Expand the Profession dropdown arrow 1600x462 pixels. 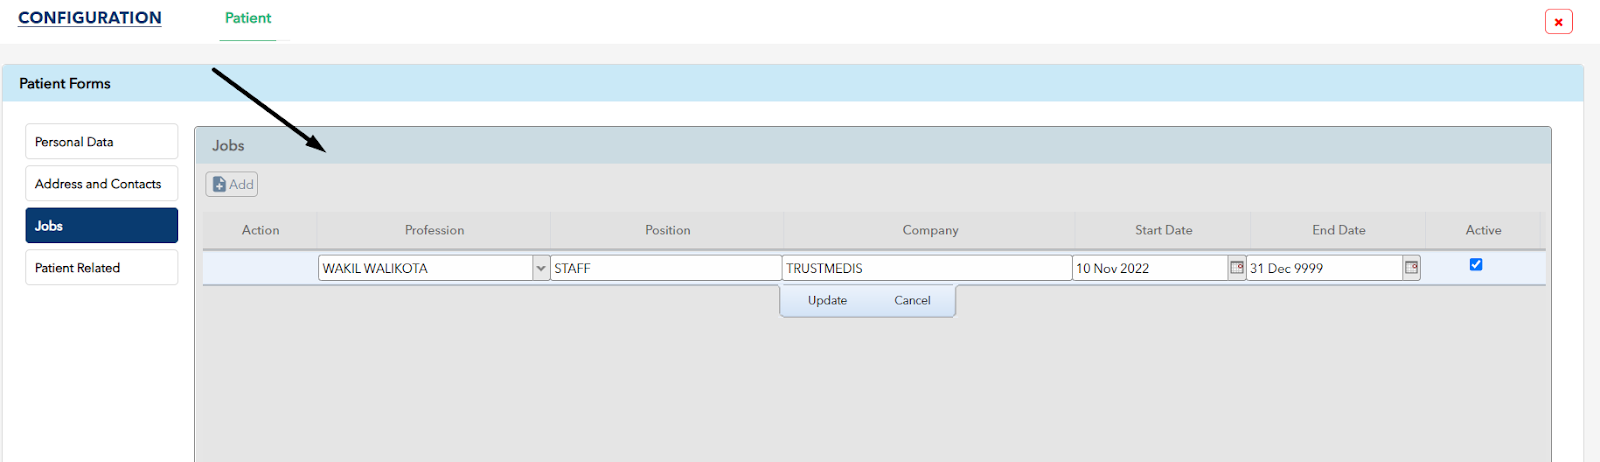point(541,268)
